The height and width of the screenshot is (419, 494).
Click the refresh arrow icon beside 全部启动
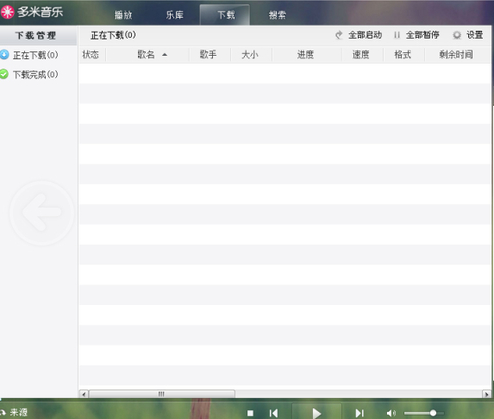coord(339,35)
